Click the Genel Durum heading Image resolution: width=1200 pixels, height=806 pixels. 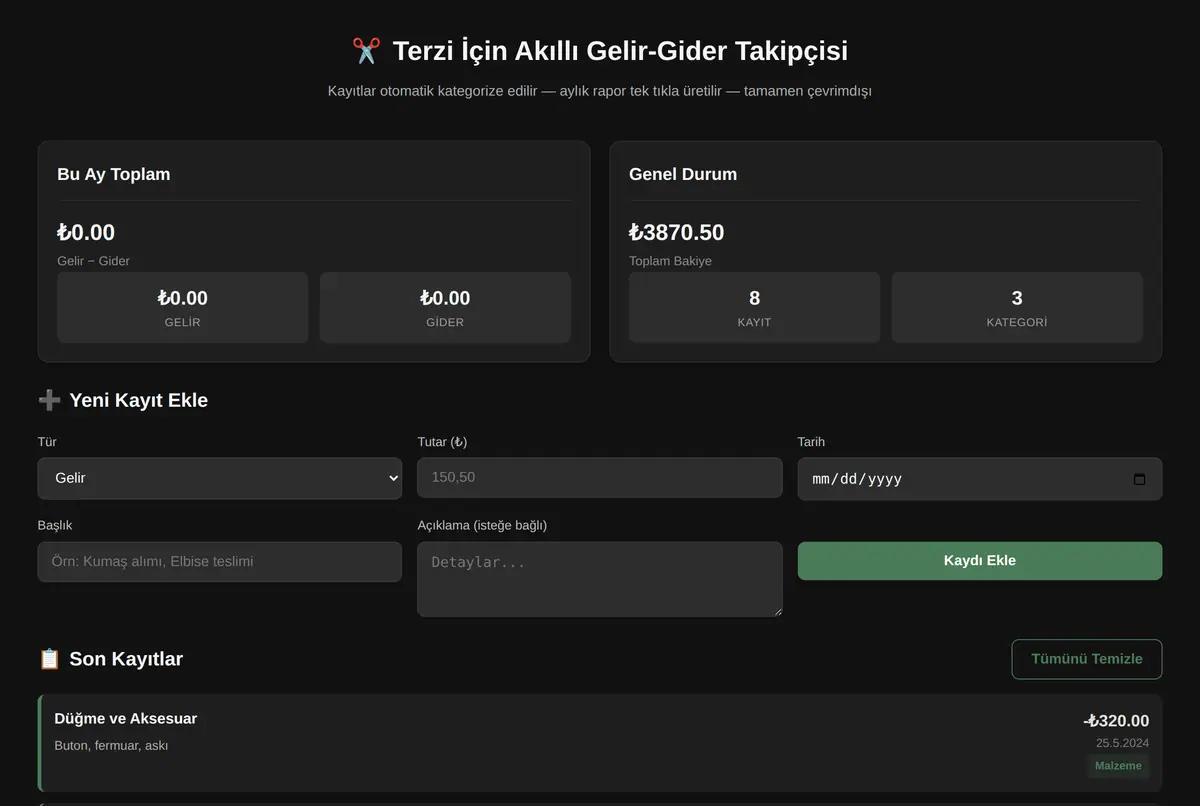[683, 174]
